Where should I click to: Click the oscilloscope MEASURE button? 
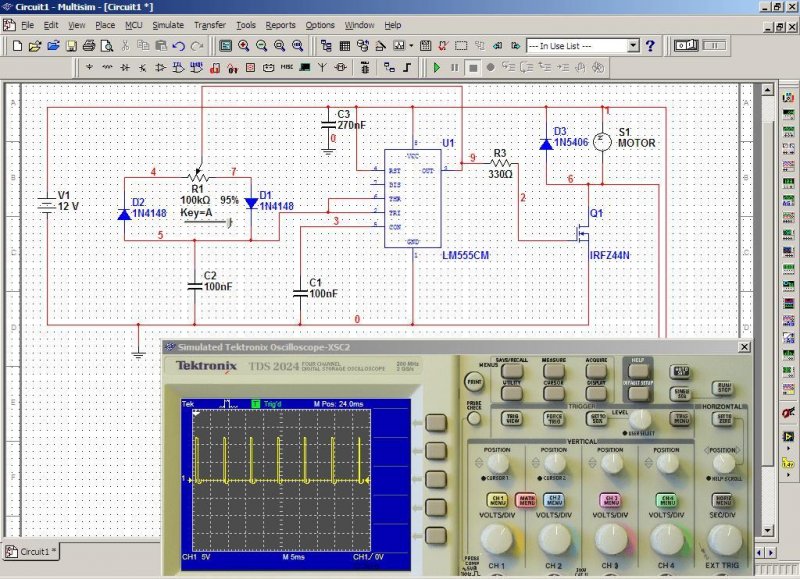click(554, 371)
